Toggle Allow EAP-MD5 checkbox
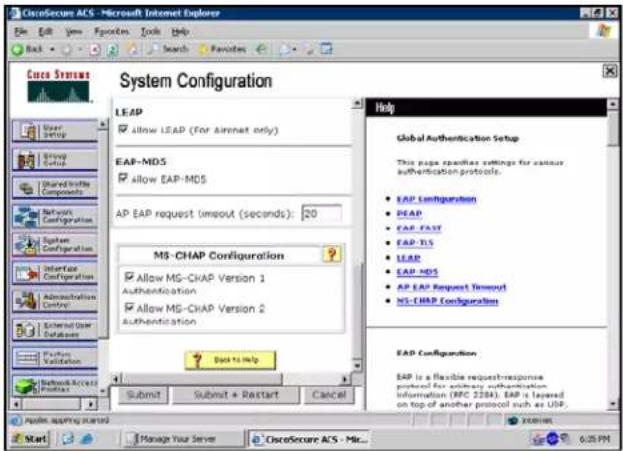623x451 pixels. coord(123,178)
